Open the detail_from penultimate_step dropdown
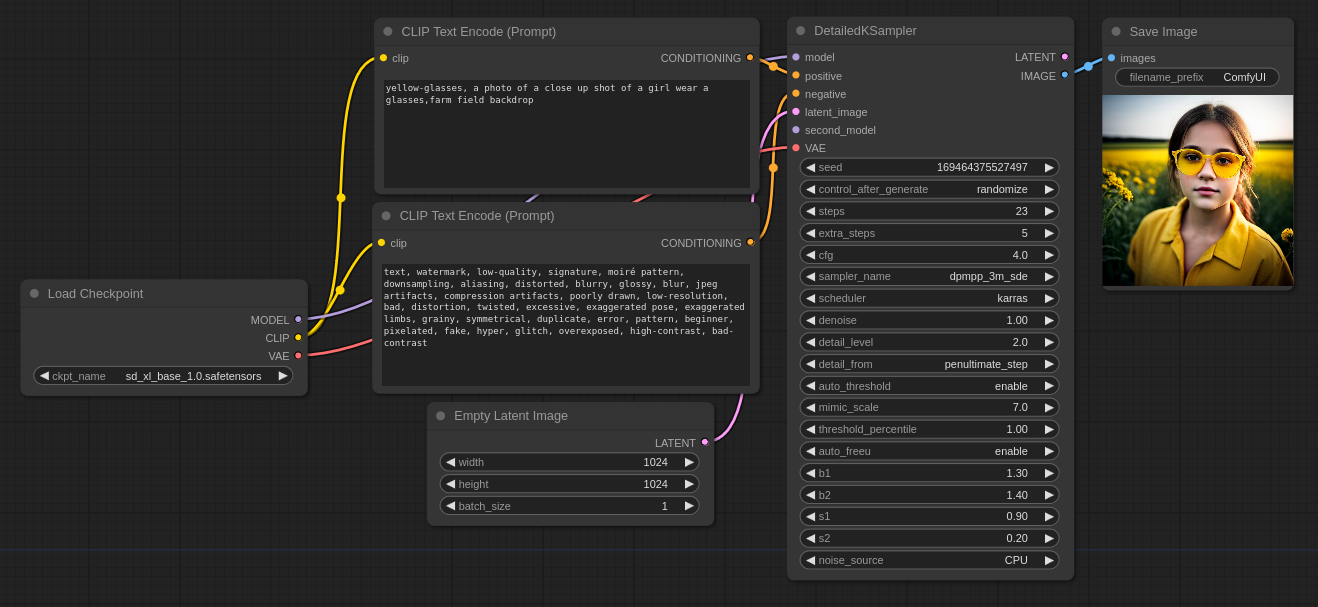Viewport: 1318px width, 607px height. click(x=928, y=364)
